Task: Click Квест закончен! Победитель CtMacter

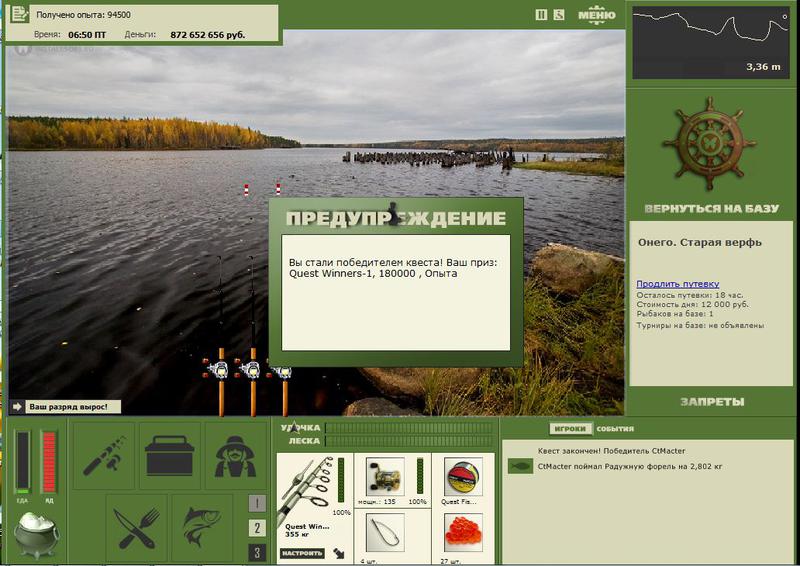Action: coord(611,451)
